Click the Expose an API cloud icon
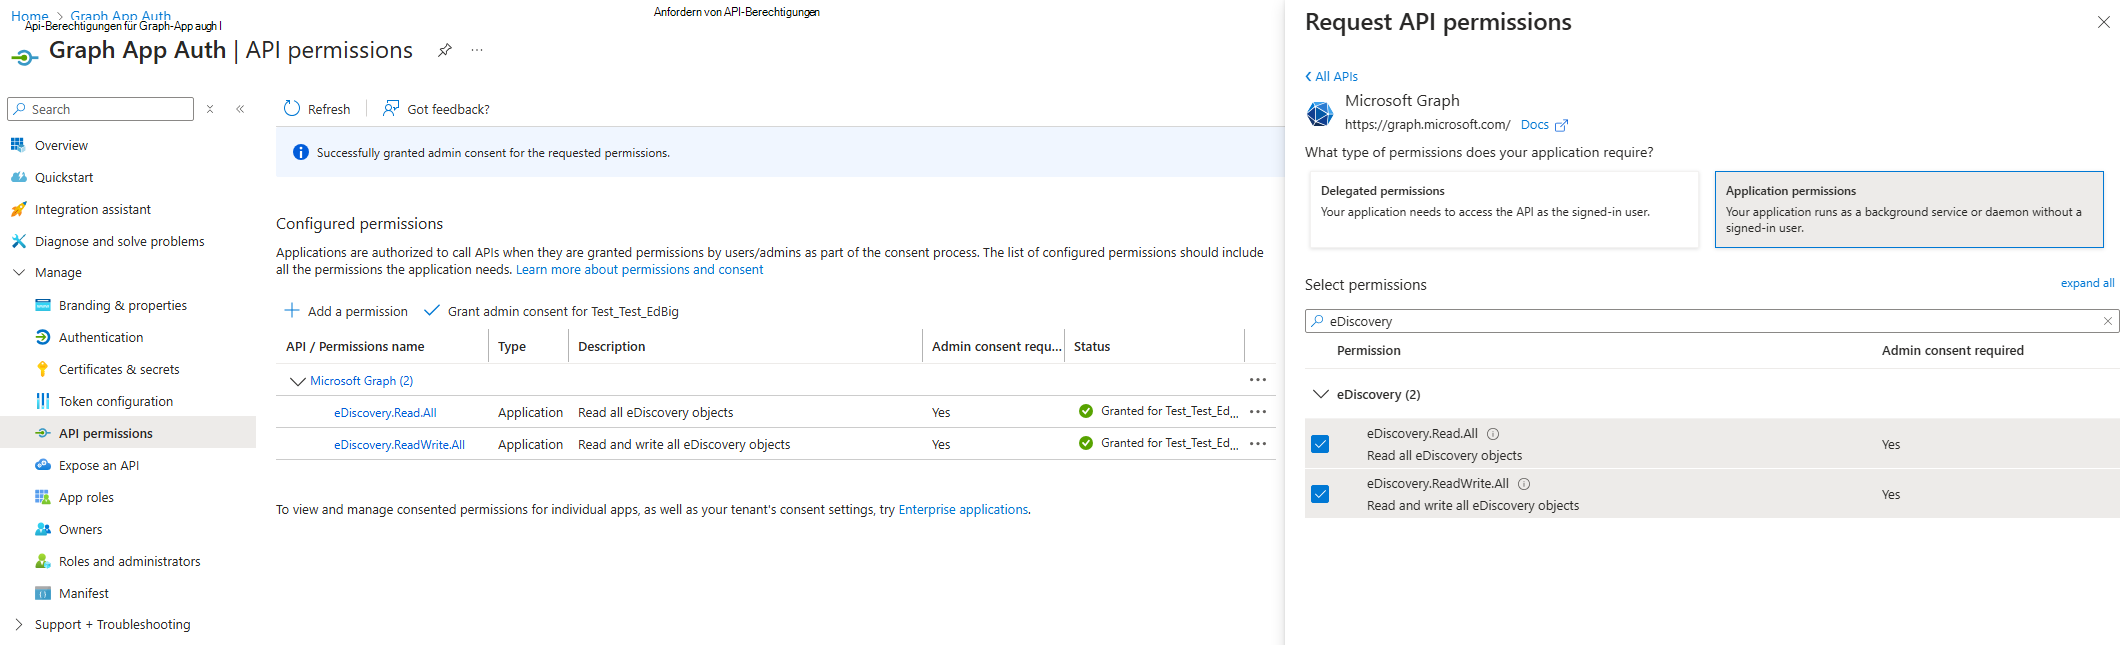This screenshot has height=645, width=2121. pyautogui.click(x=42, y=465)
